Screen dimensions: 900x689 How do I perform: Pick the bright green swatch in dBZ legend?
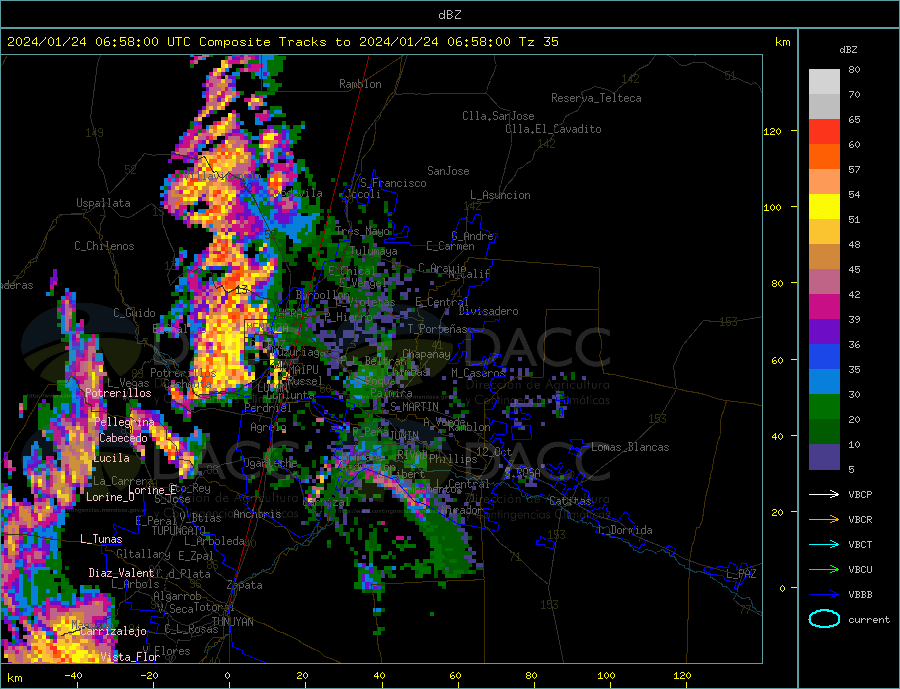point(824,407)
